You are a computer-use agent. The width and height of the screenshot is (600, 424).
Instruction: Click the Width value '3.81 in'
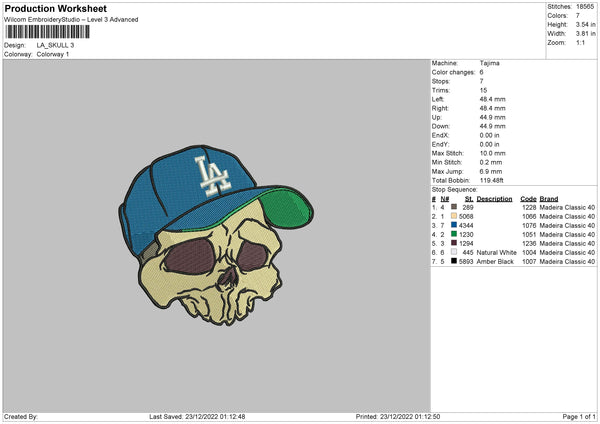[586, 34]
